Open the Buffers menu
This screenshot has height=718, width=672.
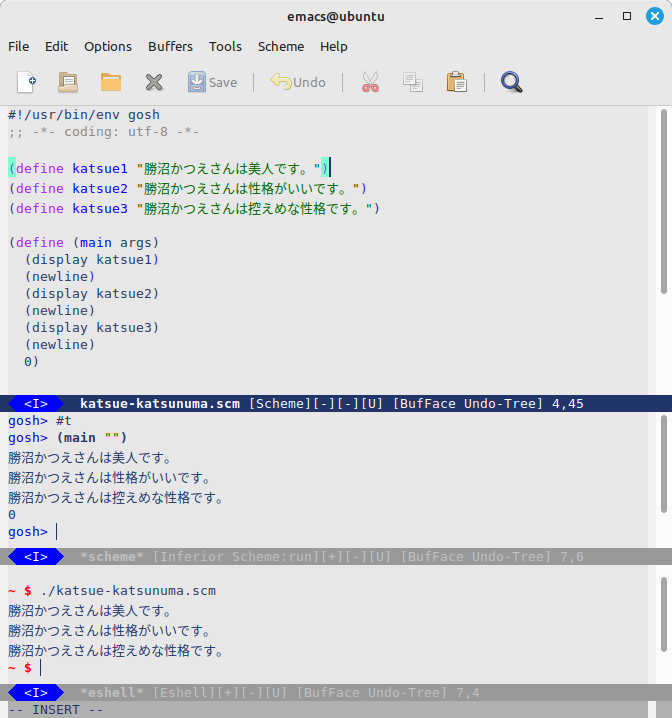[x=170, y=47]
